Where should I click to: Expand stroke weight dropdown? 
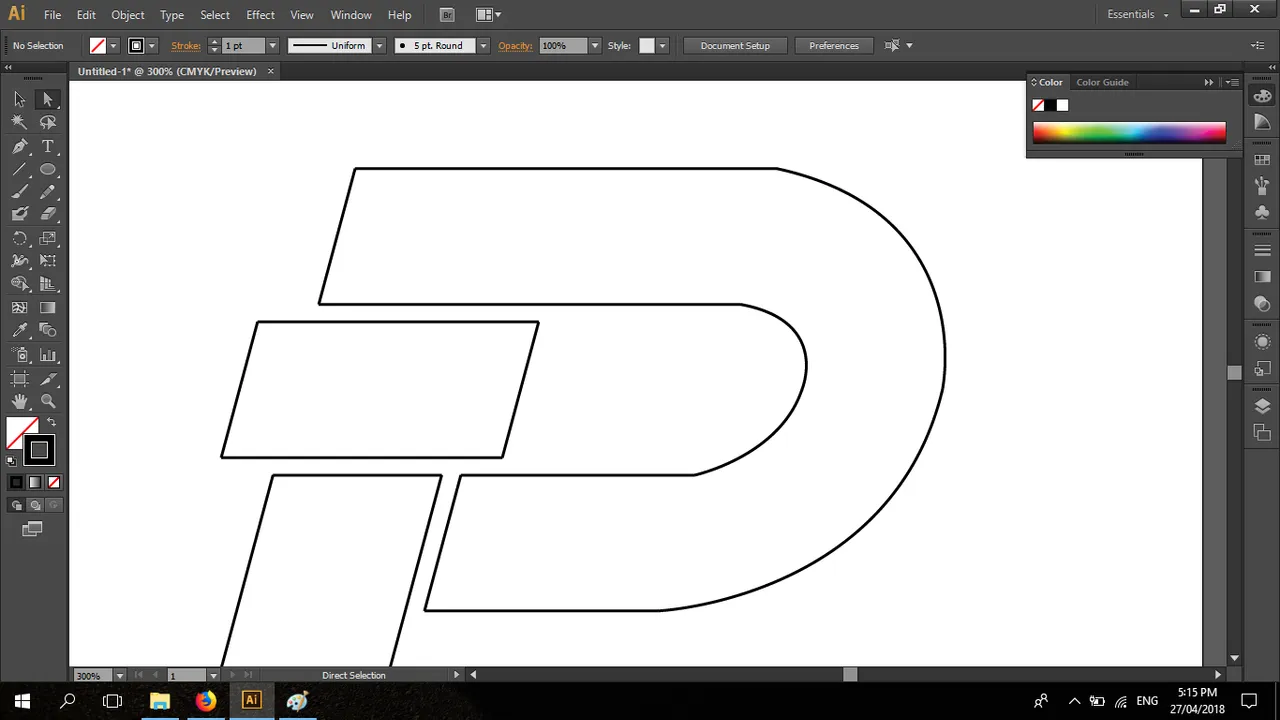coord(272,46)
